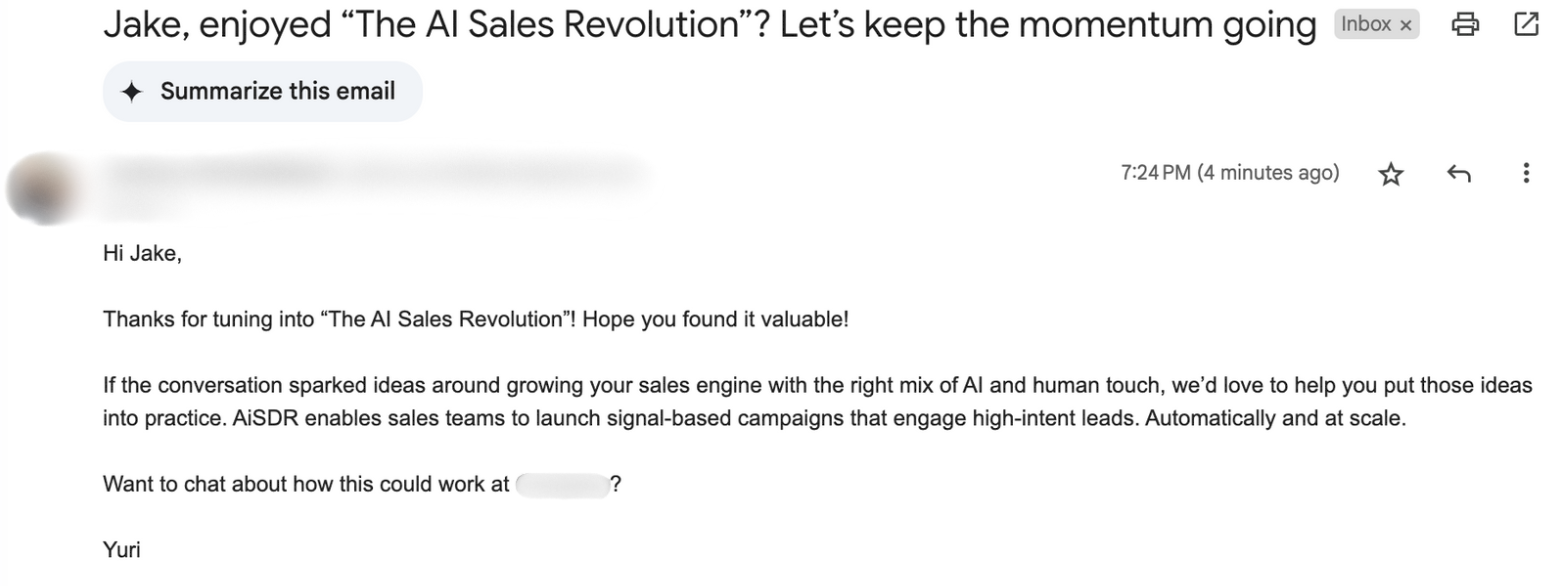This screenshot has width=1560, height=586.
Task: Click the "Yuri" signature text
Action: point(121,549)
